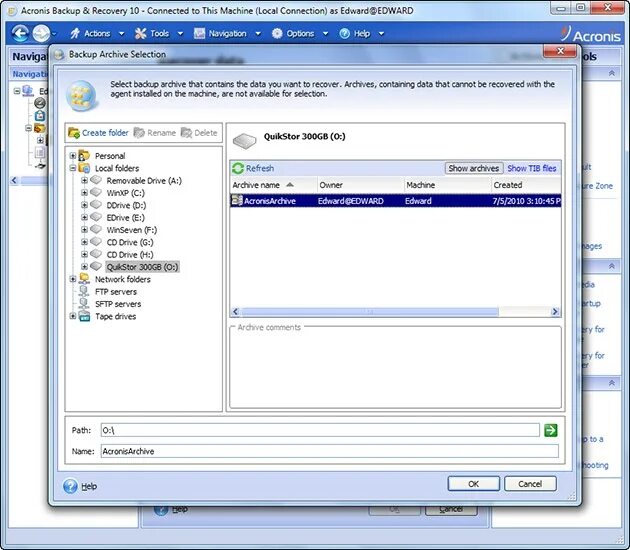630x550 pixels.
Task: Click the Personal folder icon
Action: [84, 155]
